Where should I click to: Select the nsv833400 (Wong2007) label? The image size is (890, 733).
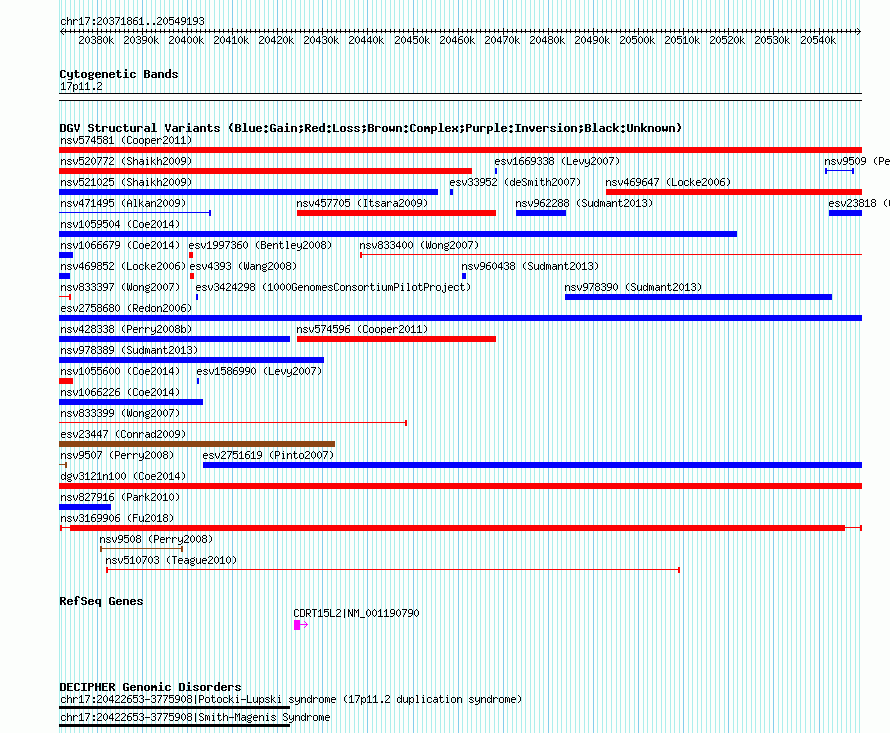click(419, 245)
